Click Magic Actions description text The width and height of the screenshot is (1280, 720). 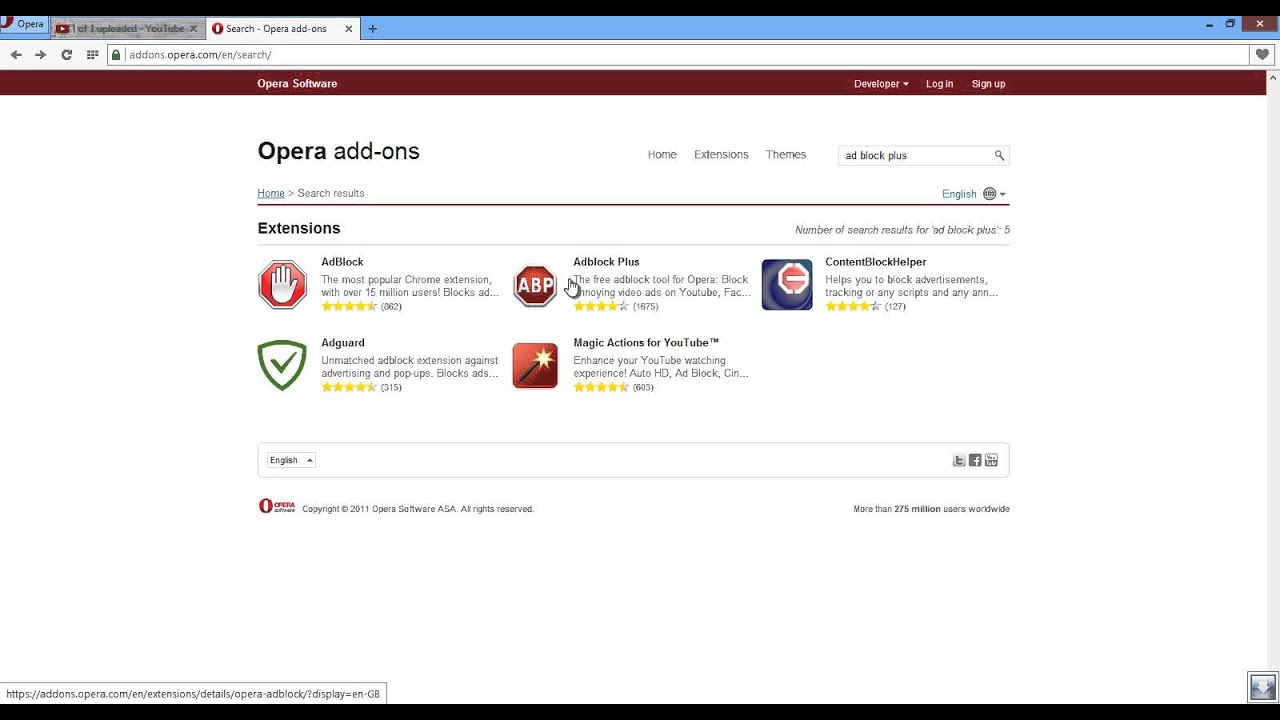661,367
